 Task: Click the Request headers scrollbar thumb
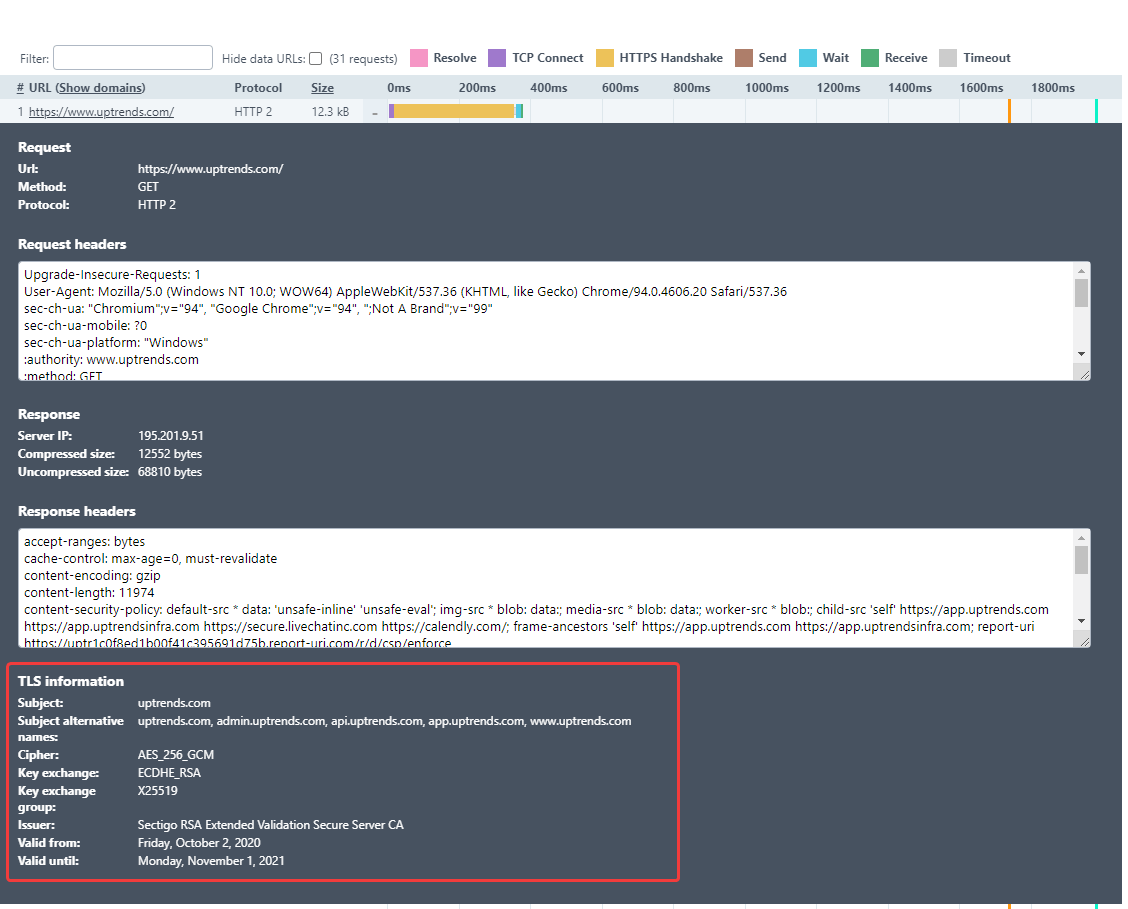[1081, 293]
